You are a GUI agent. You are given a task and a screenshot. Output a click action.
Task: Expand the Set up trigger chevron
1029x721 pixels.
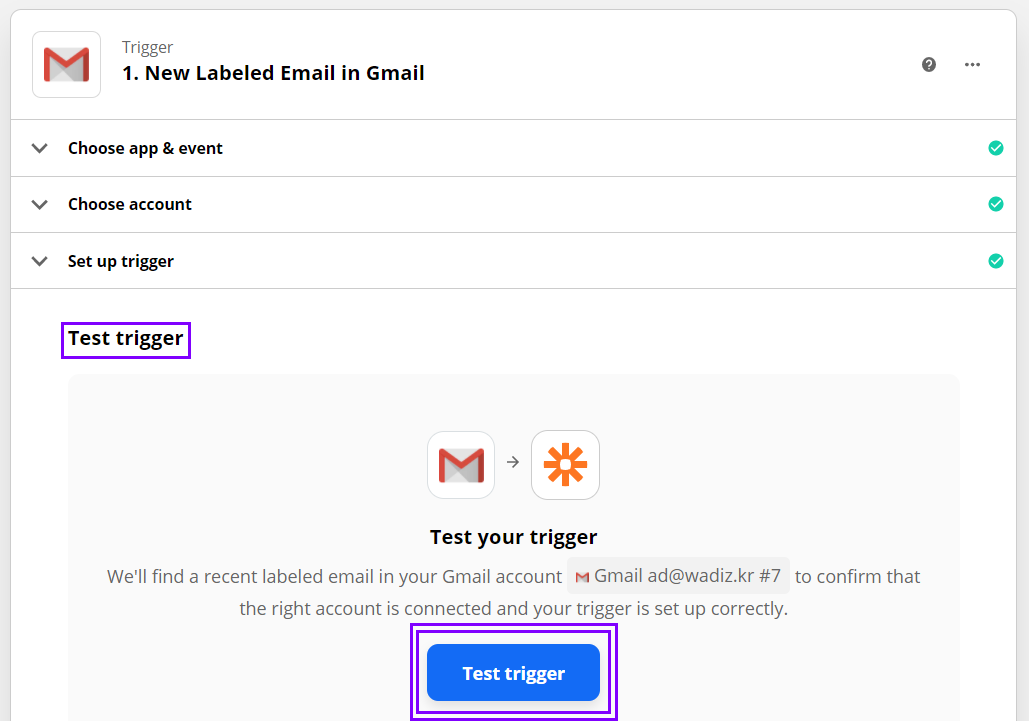click(x=39, y=261)
